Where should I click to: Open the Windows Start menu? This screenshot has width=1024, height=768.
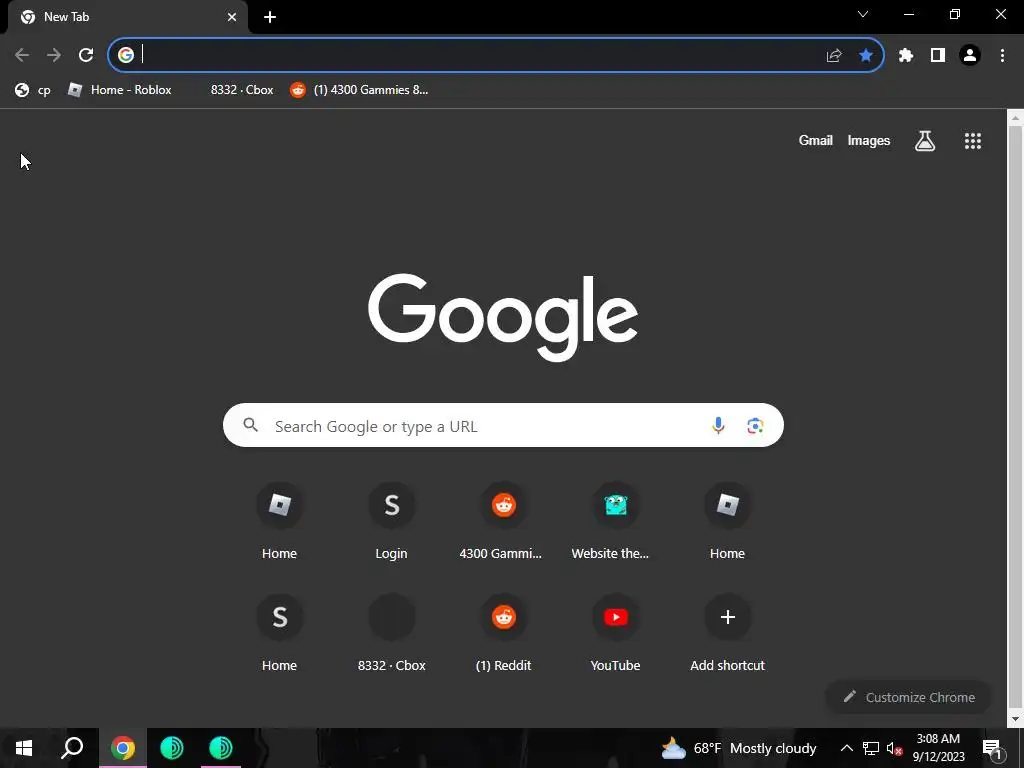tap(24, 748)
